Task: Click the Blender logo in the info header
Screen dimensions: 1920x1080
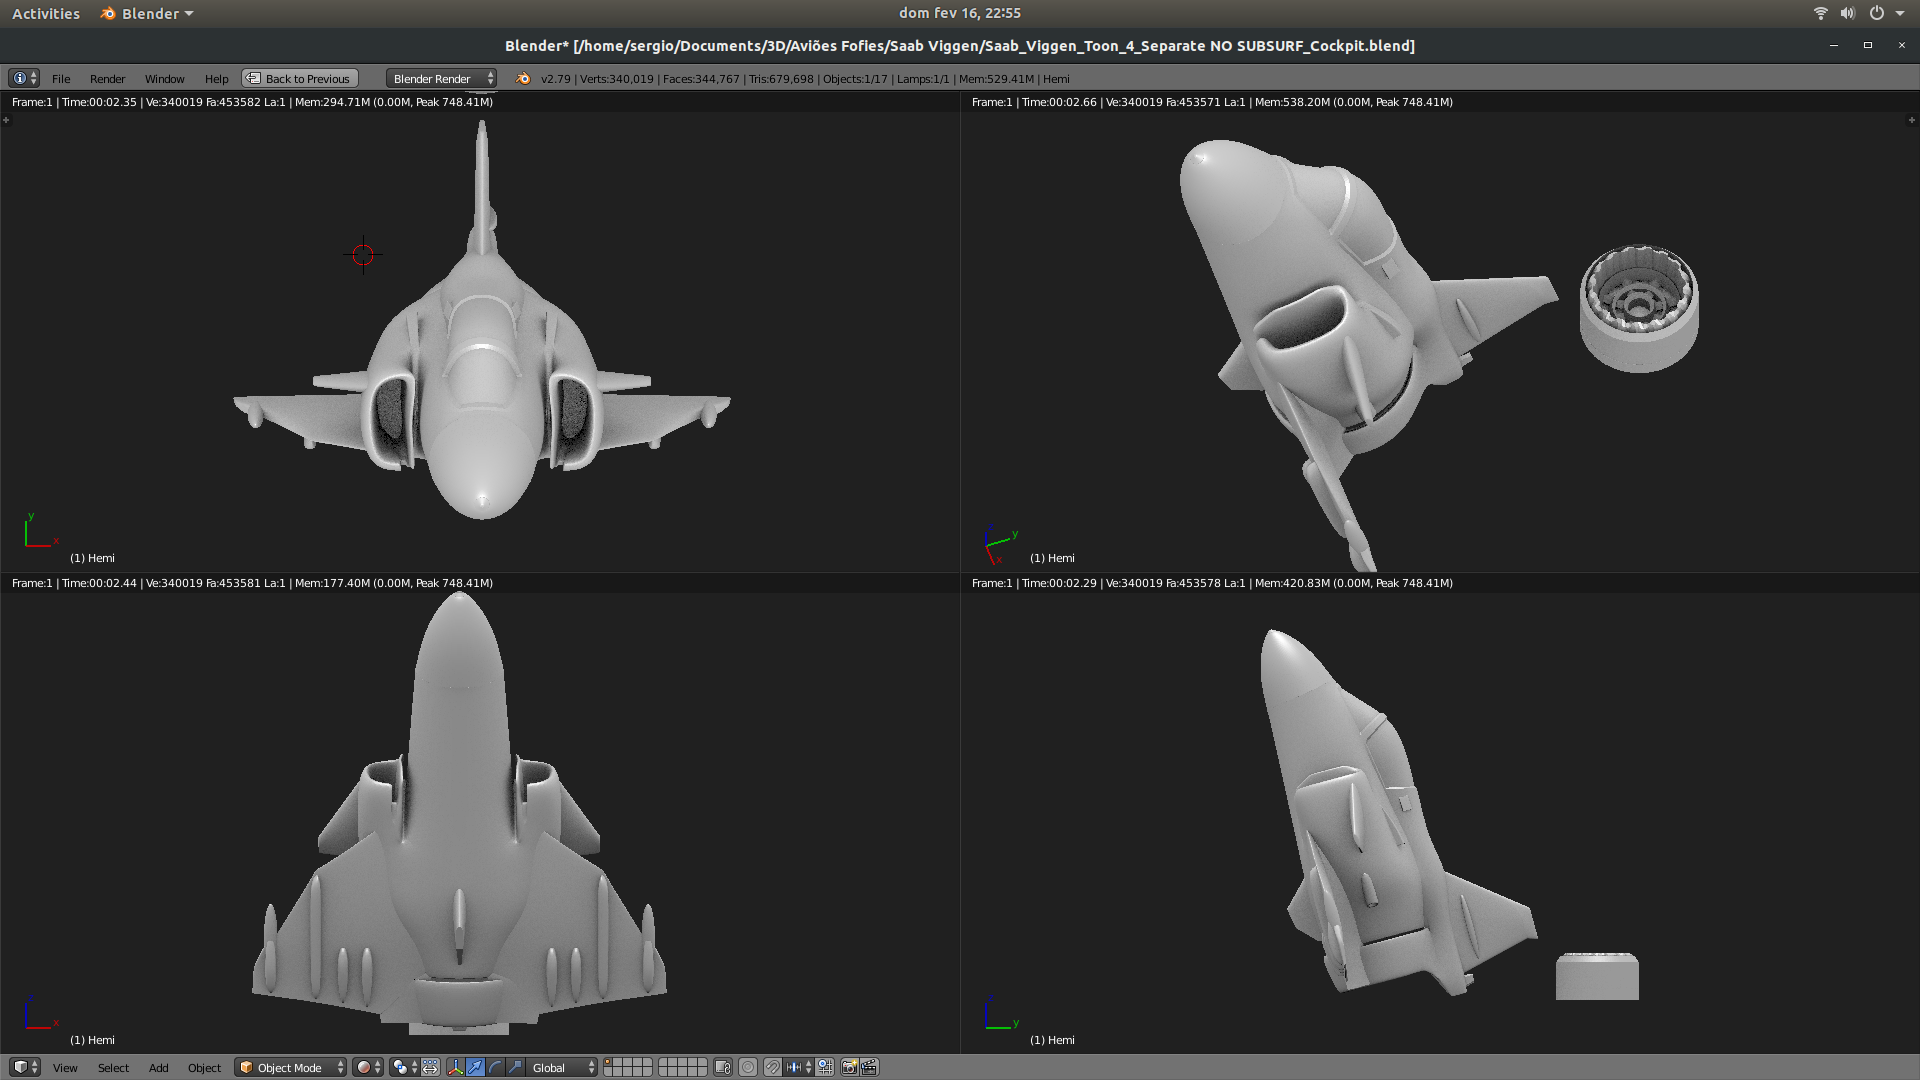Action: point(523,78)
